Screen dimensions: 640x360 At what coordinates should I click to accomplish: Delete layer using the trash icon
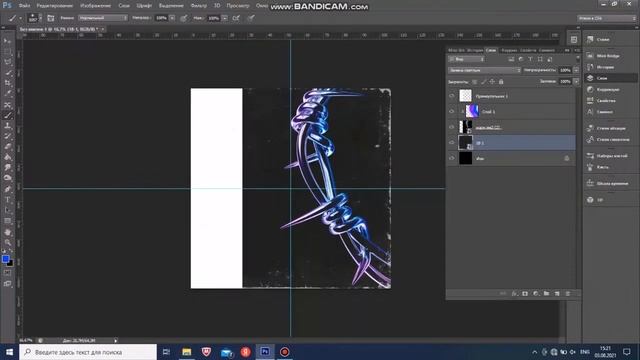567,293
